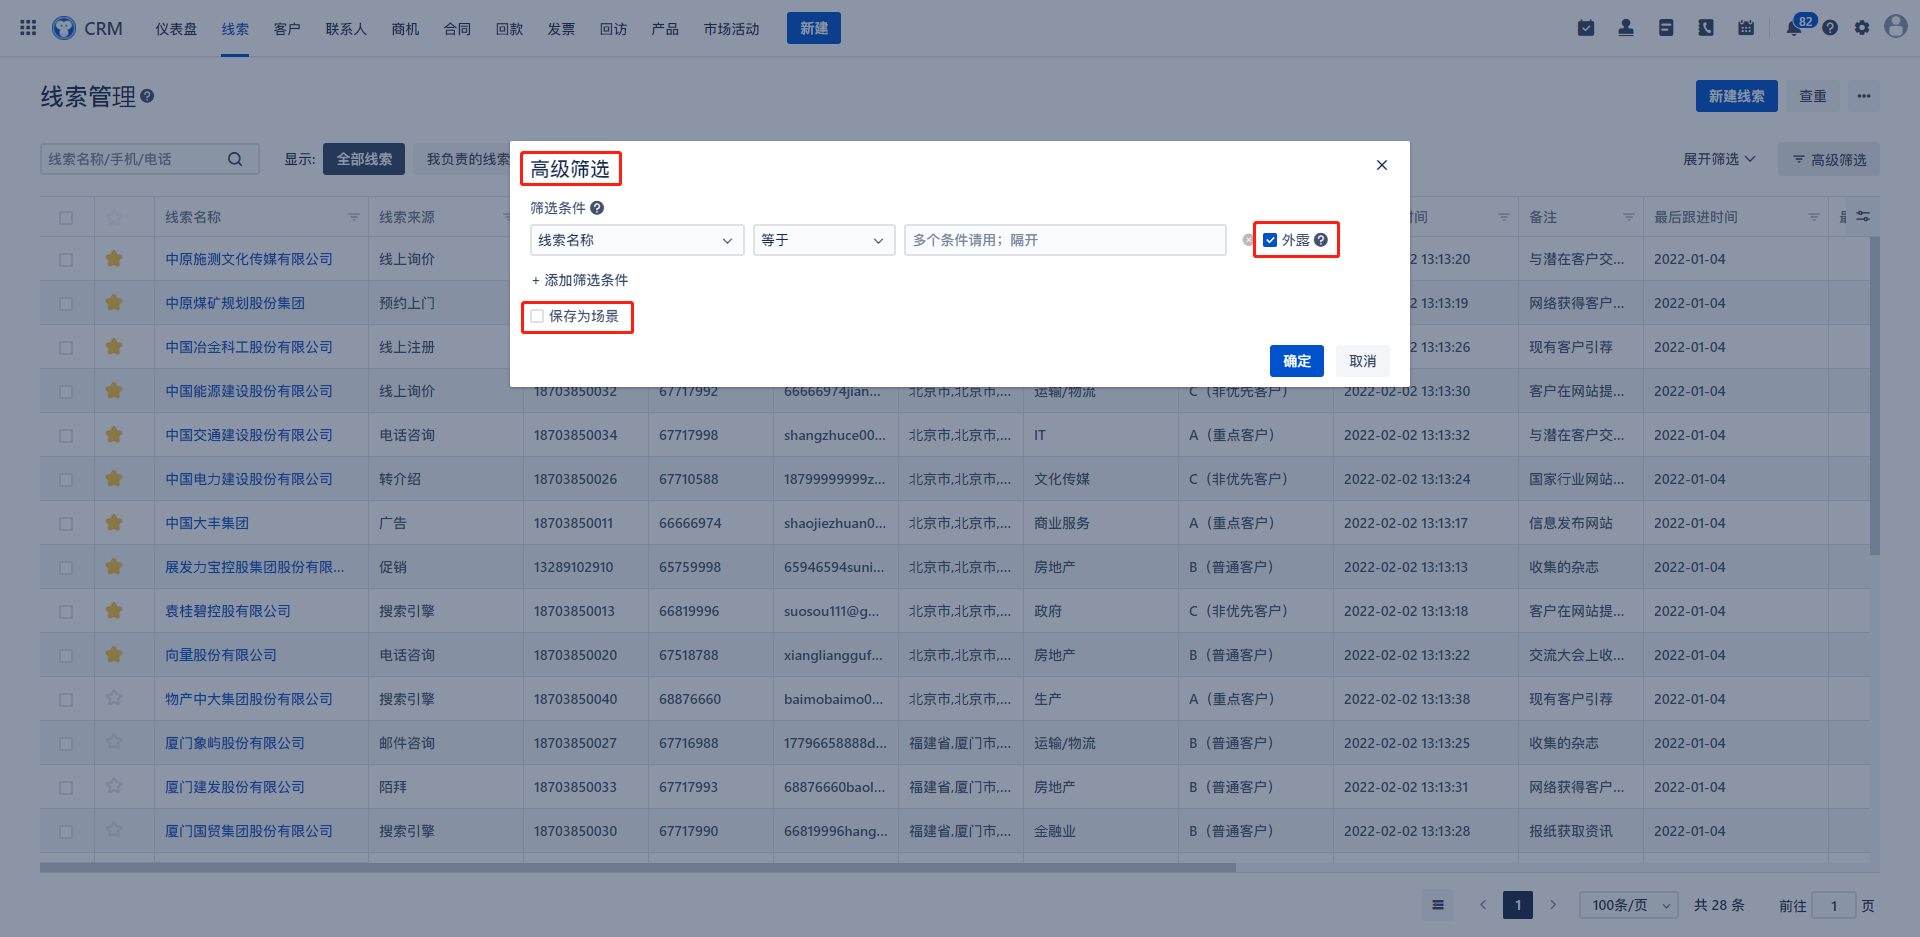
Task: Toggle star for 厦门建发股份有限公司
Action: tap(114, 786)
